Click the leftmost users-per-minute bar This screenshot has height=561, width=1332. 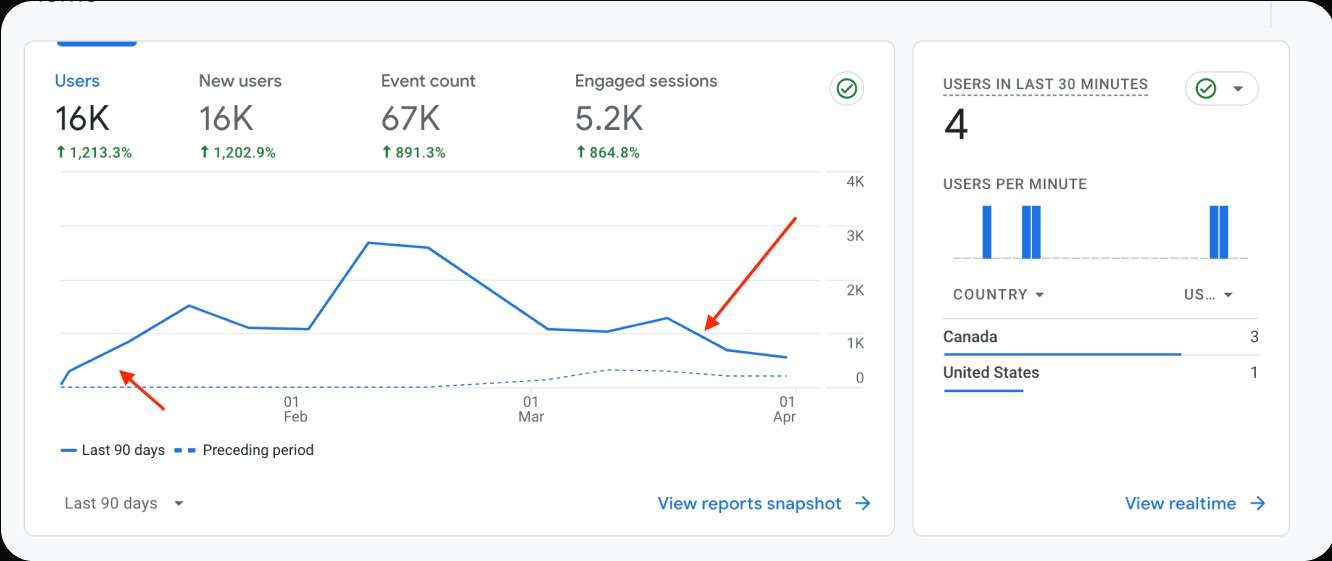coord(987,232)
